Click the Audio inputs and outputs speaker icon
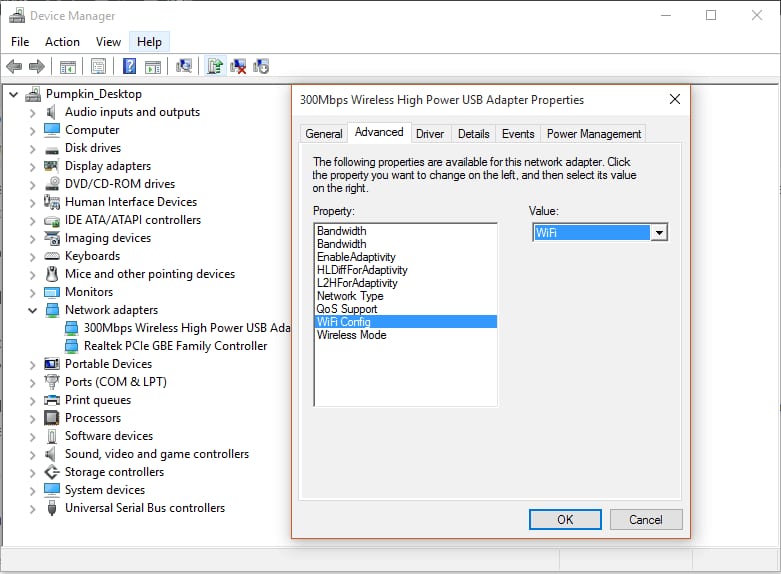781x574 pixels. (x=51, y=112)
